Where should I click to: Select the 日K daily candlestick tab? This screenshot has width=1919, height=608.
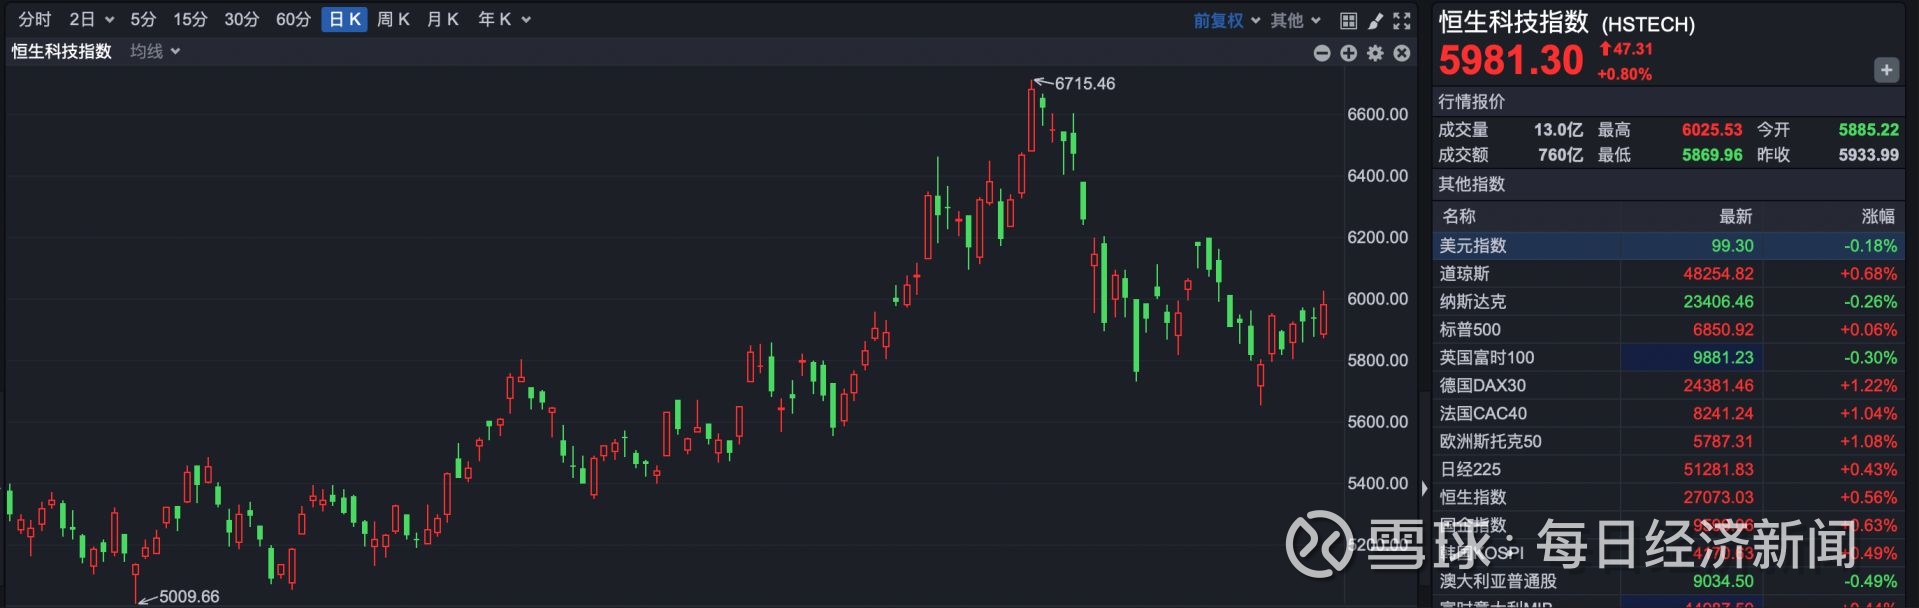coord(345,19)
